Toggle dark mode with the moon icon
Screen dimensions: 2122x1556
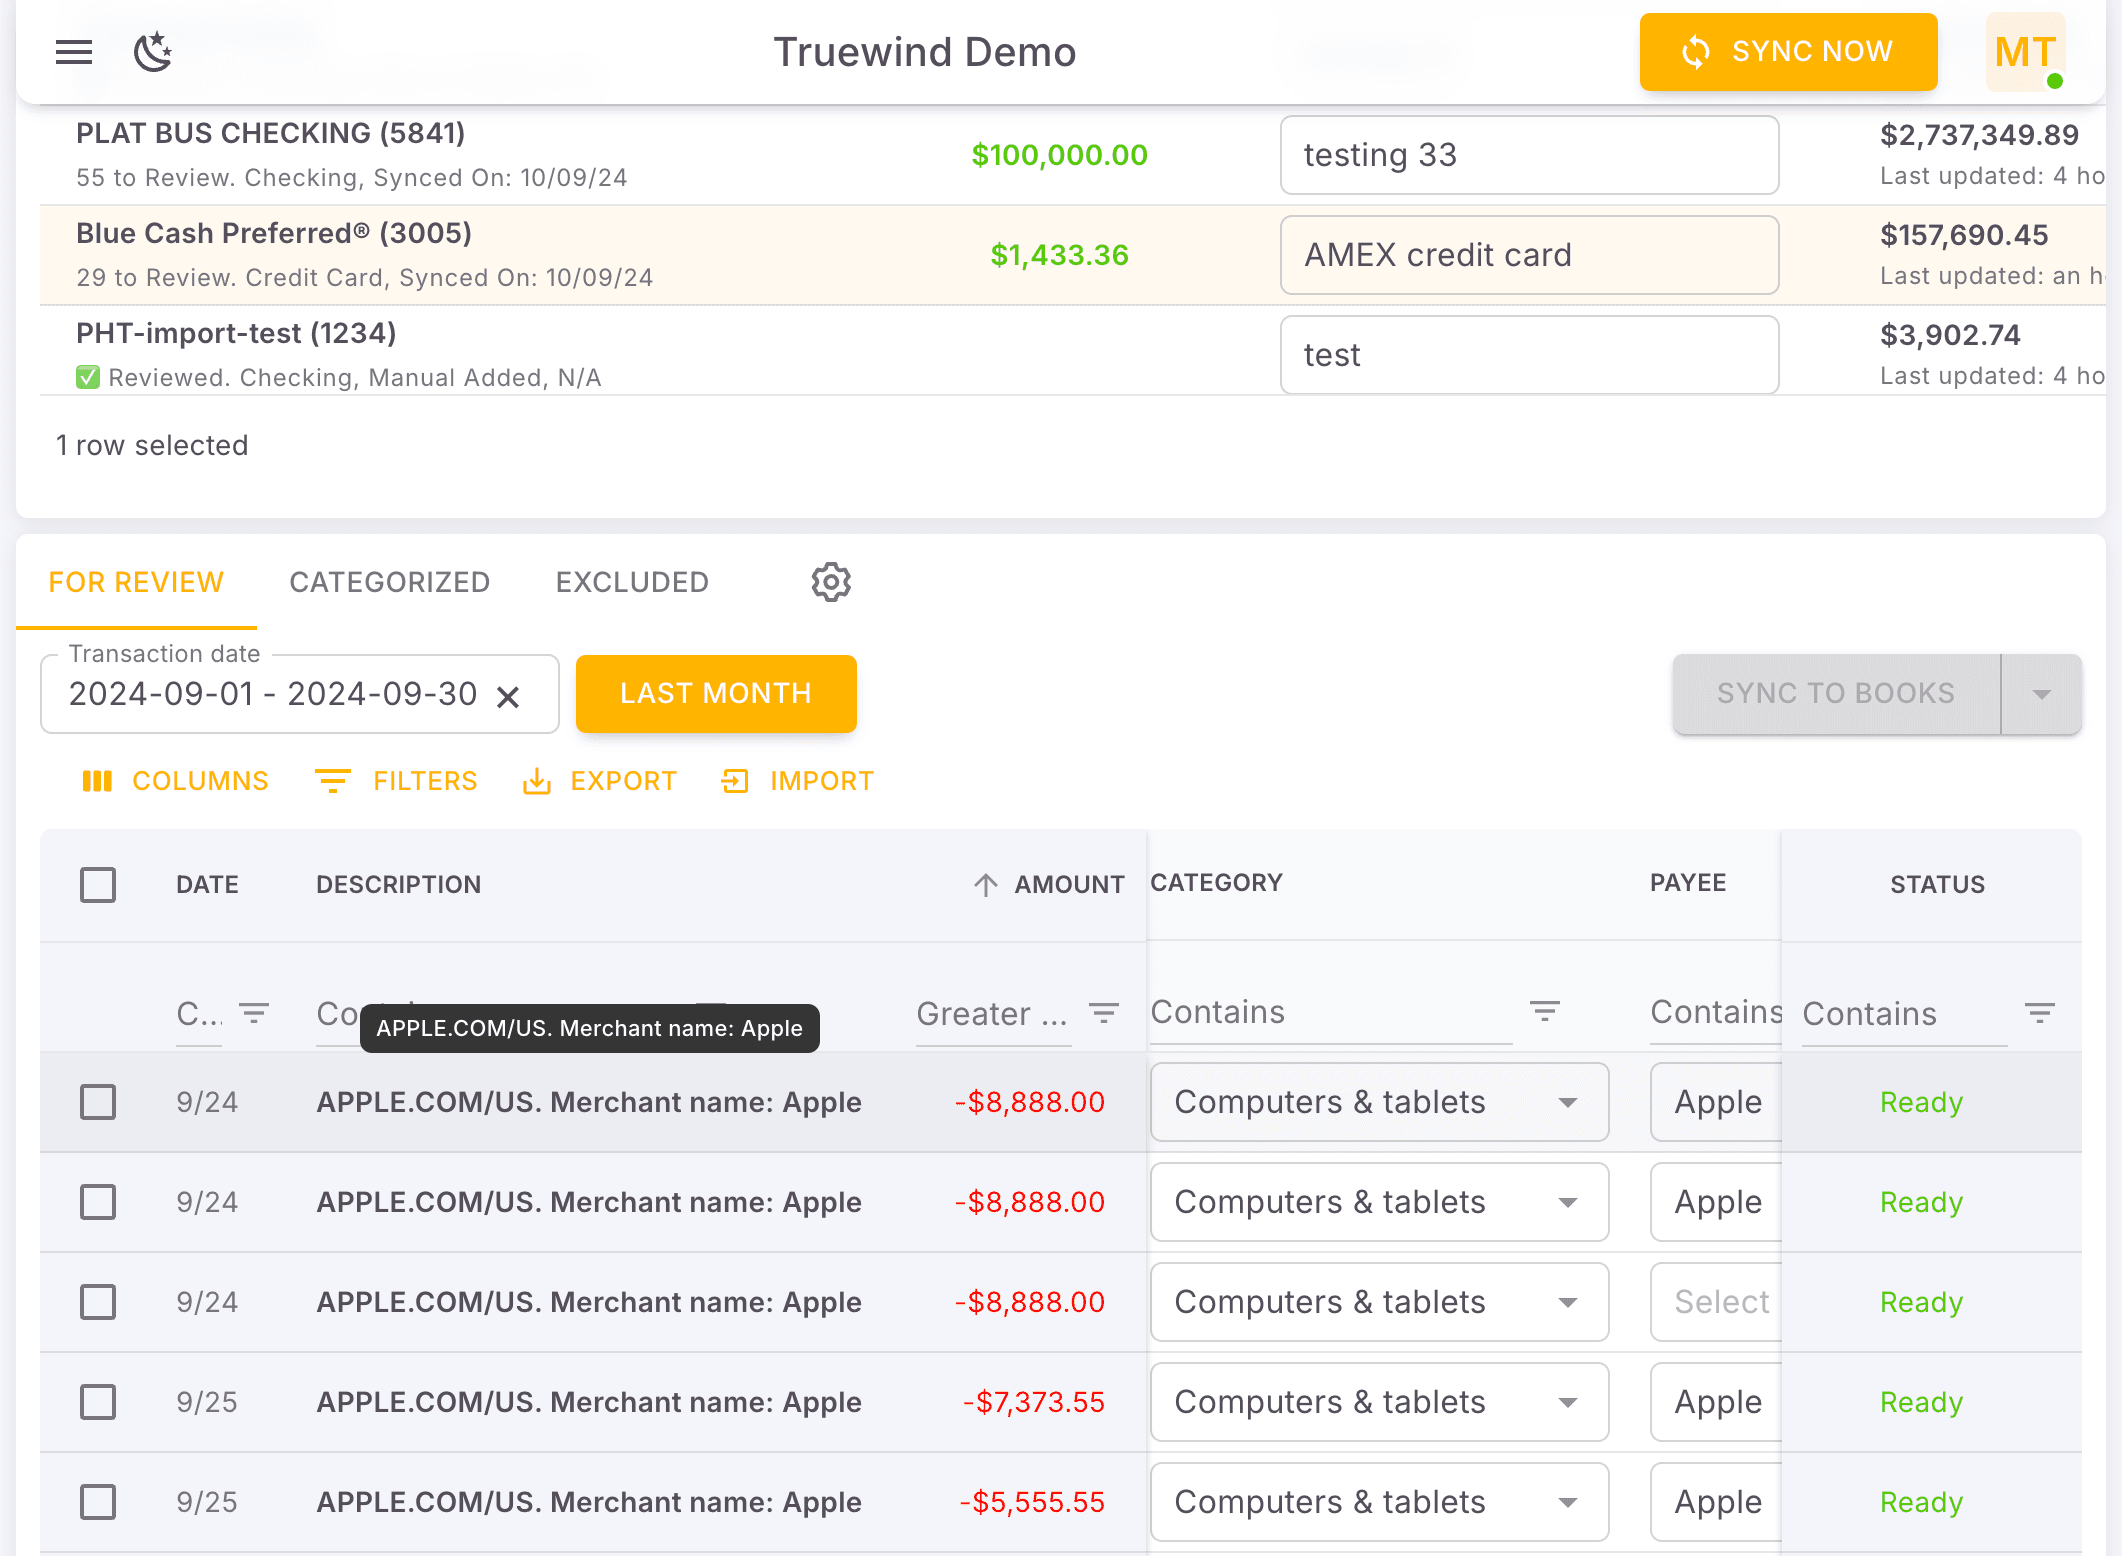click(x=152, y=52)
